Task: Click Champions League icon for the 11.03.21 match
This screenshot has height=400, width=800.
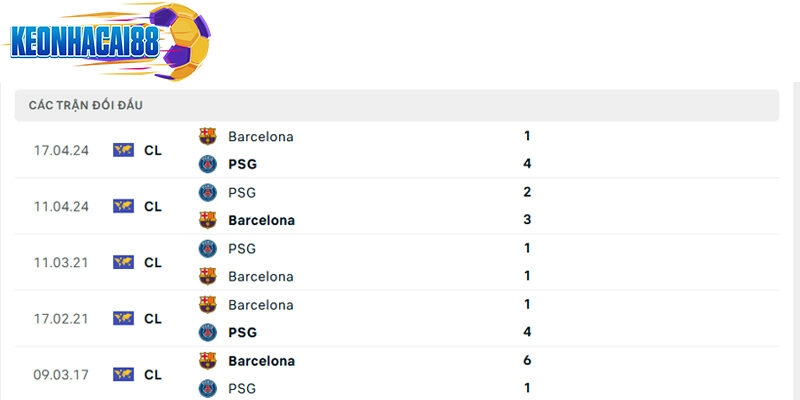Action: [x=124, y=262]
